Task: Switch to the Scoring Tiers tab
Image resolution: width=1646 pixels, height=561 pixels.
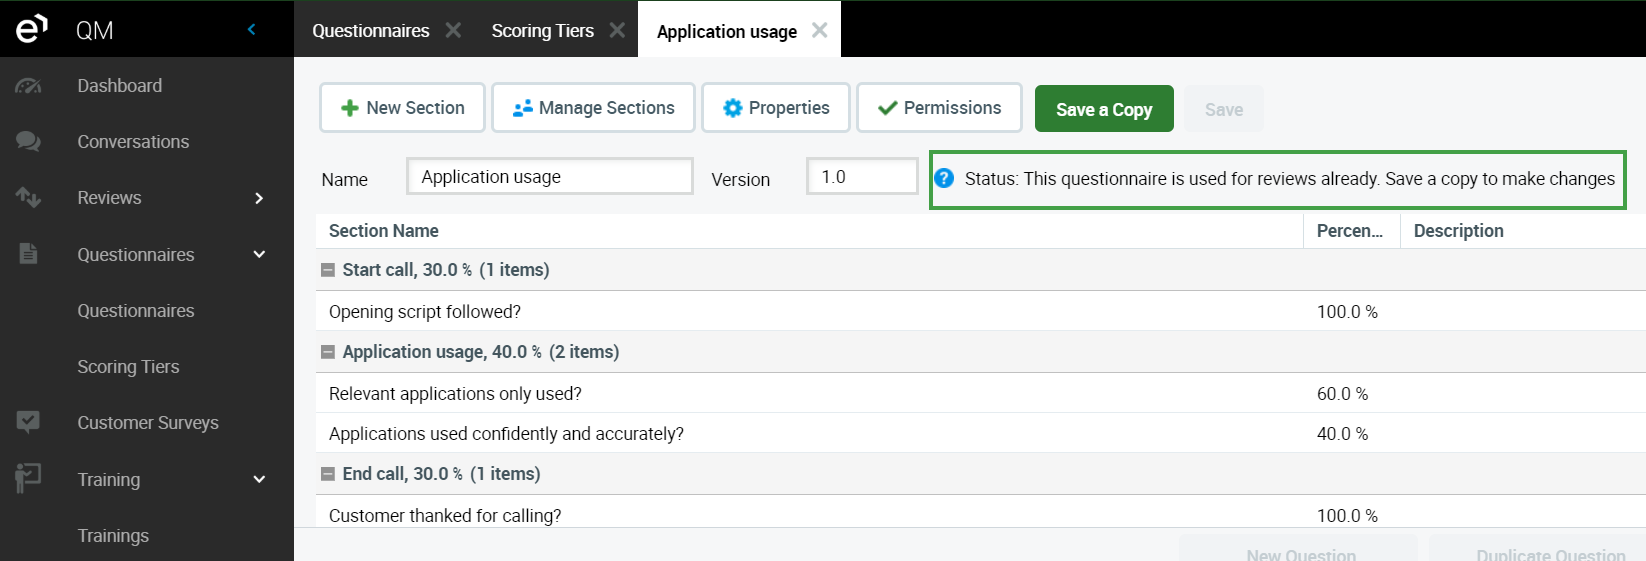Action: click(542, 31)
